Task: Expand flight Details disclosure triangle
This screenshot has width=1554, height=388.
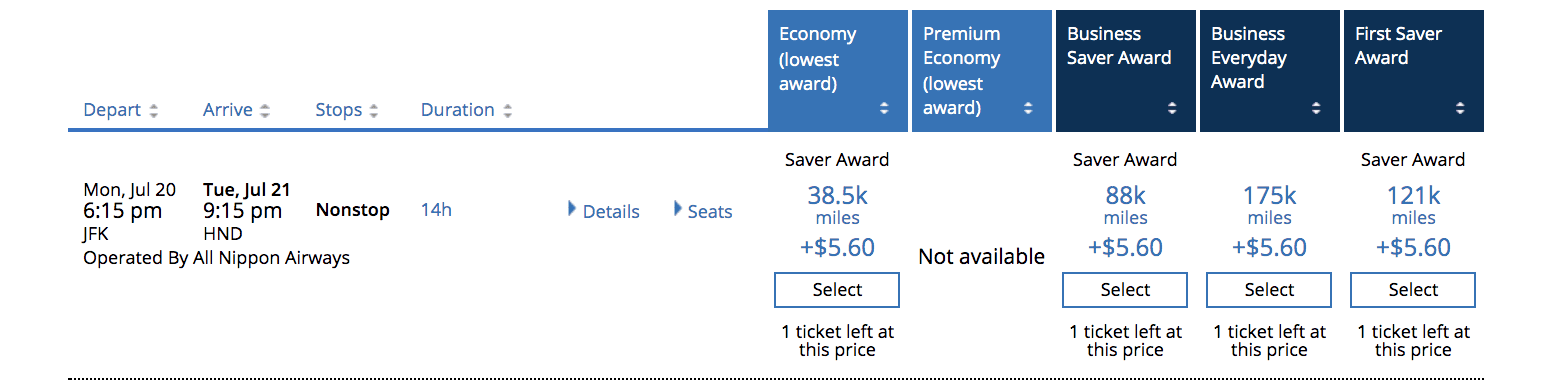Action: [573, 209]
